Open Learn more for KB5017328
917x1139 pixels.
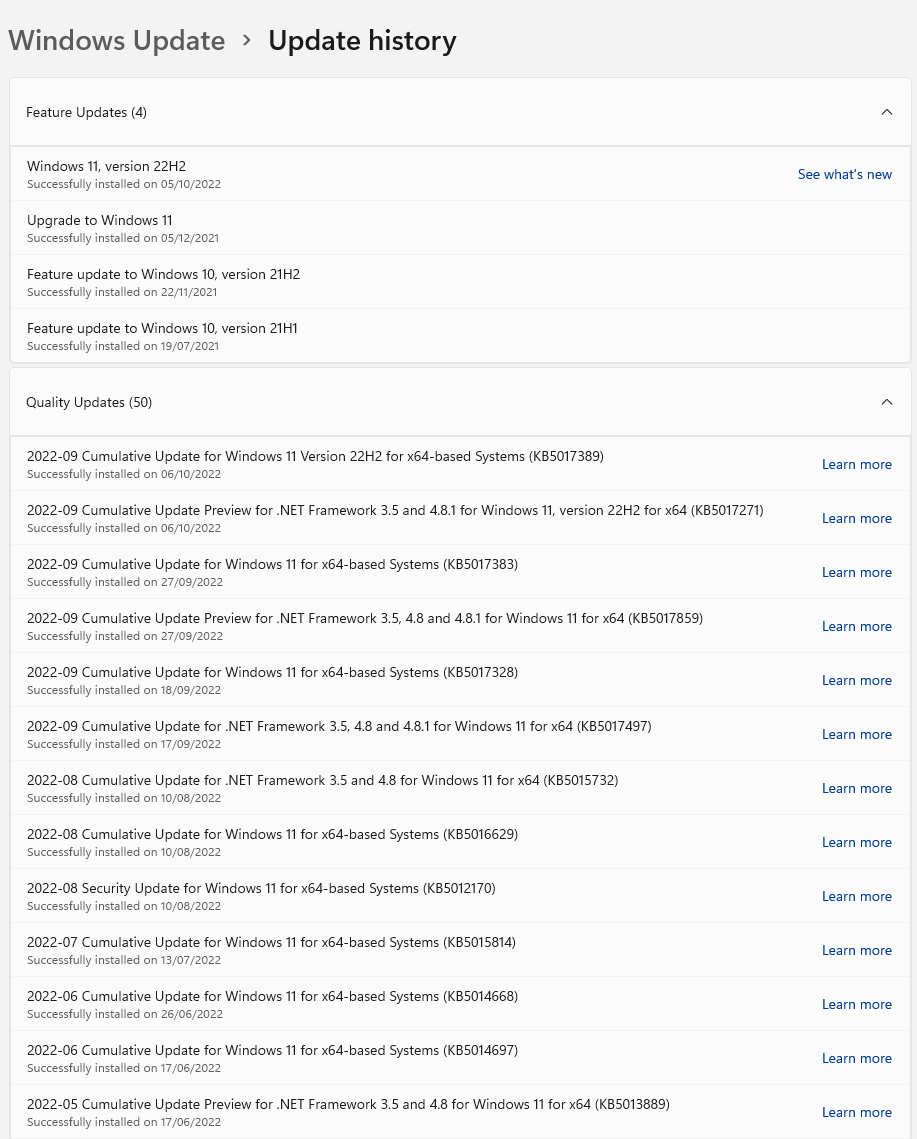coord(856,679)
